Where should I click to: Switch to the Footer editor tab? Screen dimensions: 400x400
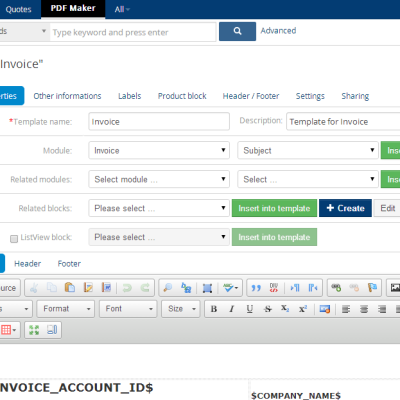click(69, 264)
